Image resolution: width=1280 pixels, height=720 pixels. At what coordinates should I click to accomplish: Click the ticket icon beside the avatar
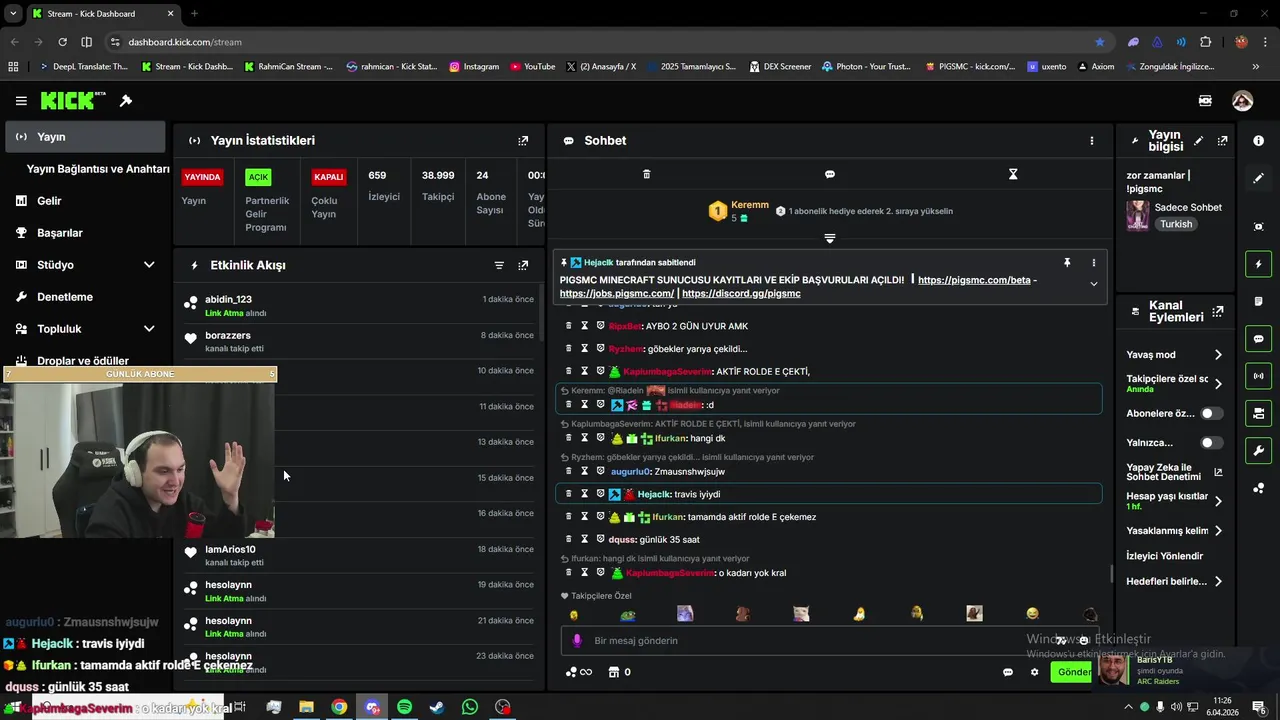coord(1205,101)
